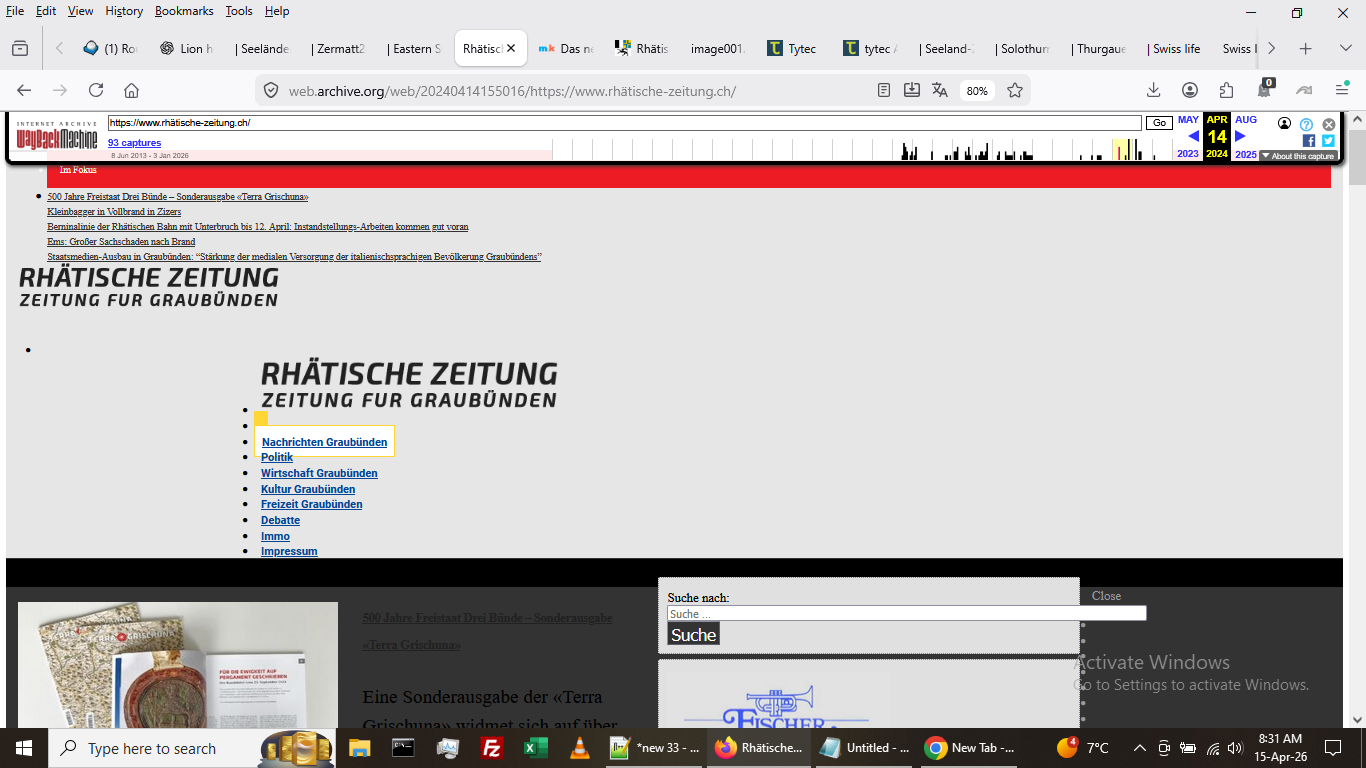Share capture on Twitter icon
This screenshot has width=1366, height=768.
[1328, 141]
